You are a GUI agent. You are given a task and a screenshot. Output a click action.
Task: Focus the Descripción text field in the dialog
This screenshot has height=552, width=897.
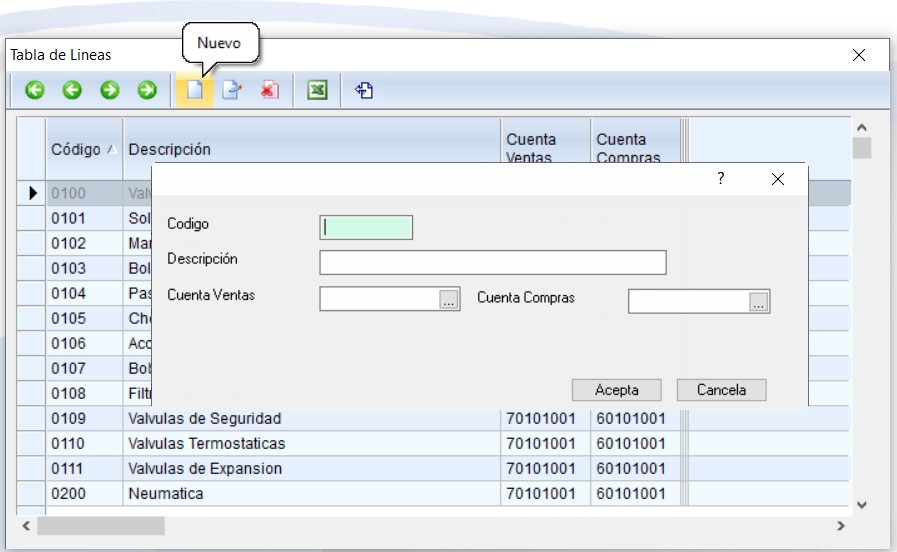(x=492, y=262)
